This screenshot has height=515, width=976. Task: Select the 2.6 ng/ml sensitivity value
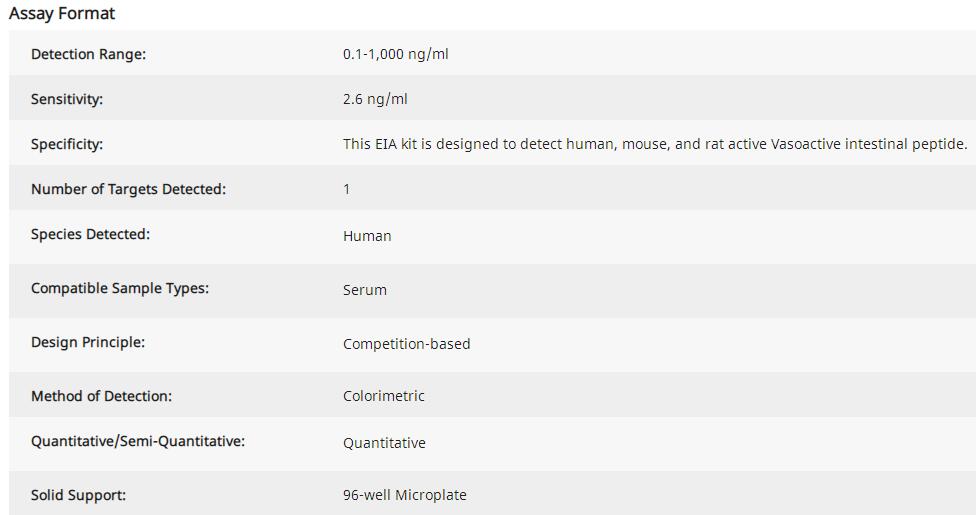click(x=375, y=99)
